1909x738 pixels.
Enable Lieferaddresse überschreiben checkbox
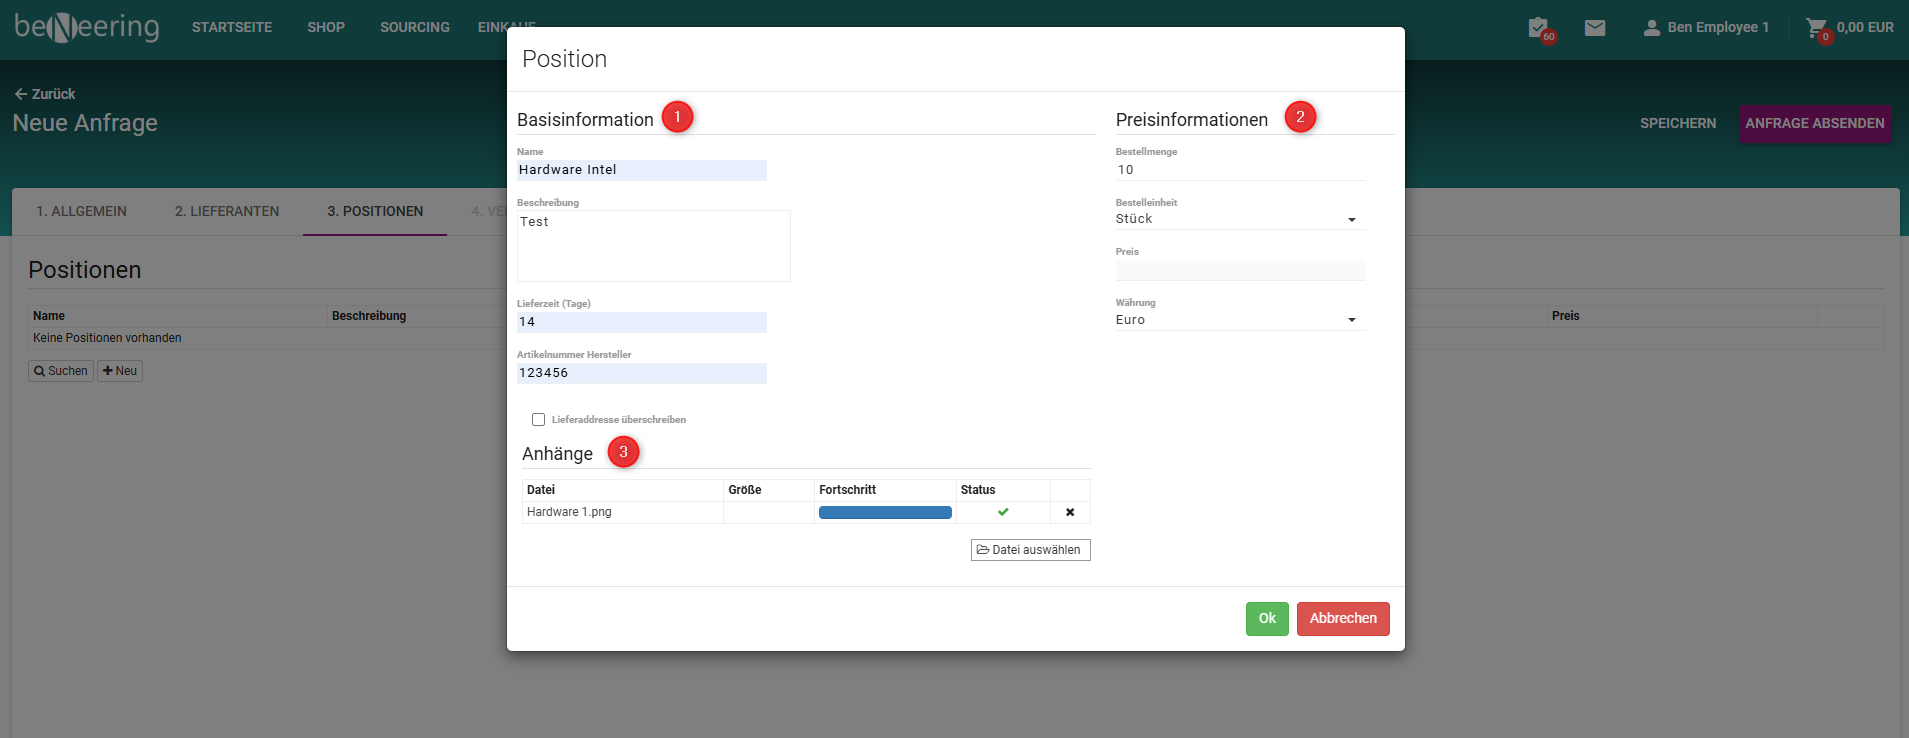click(538, 420)
